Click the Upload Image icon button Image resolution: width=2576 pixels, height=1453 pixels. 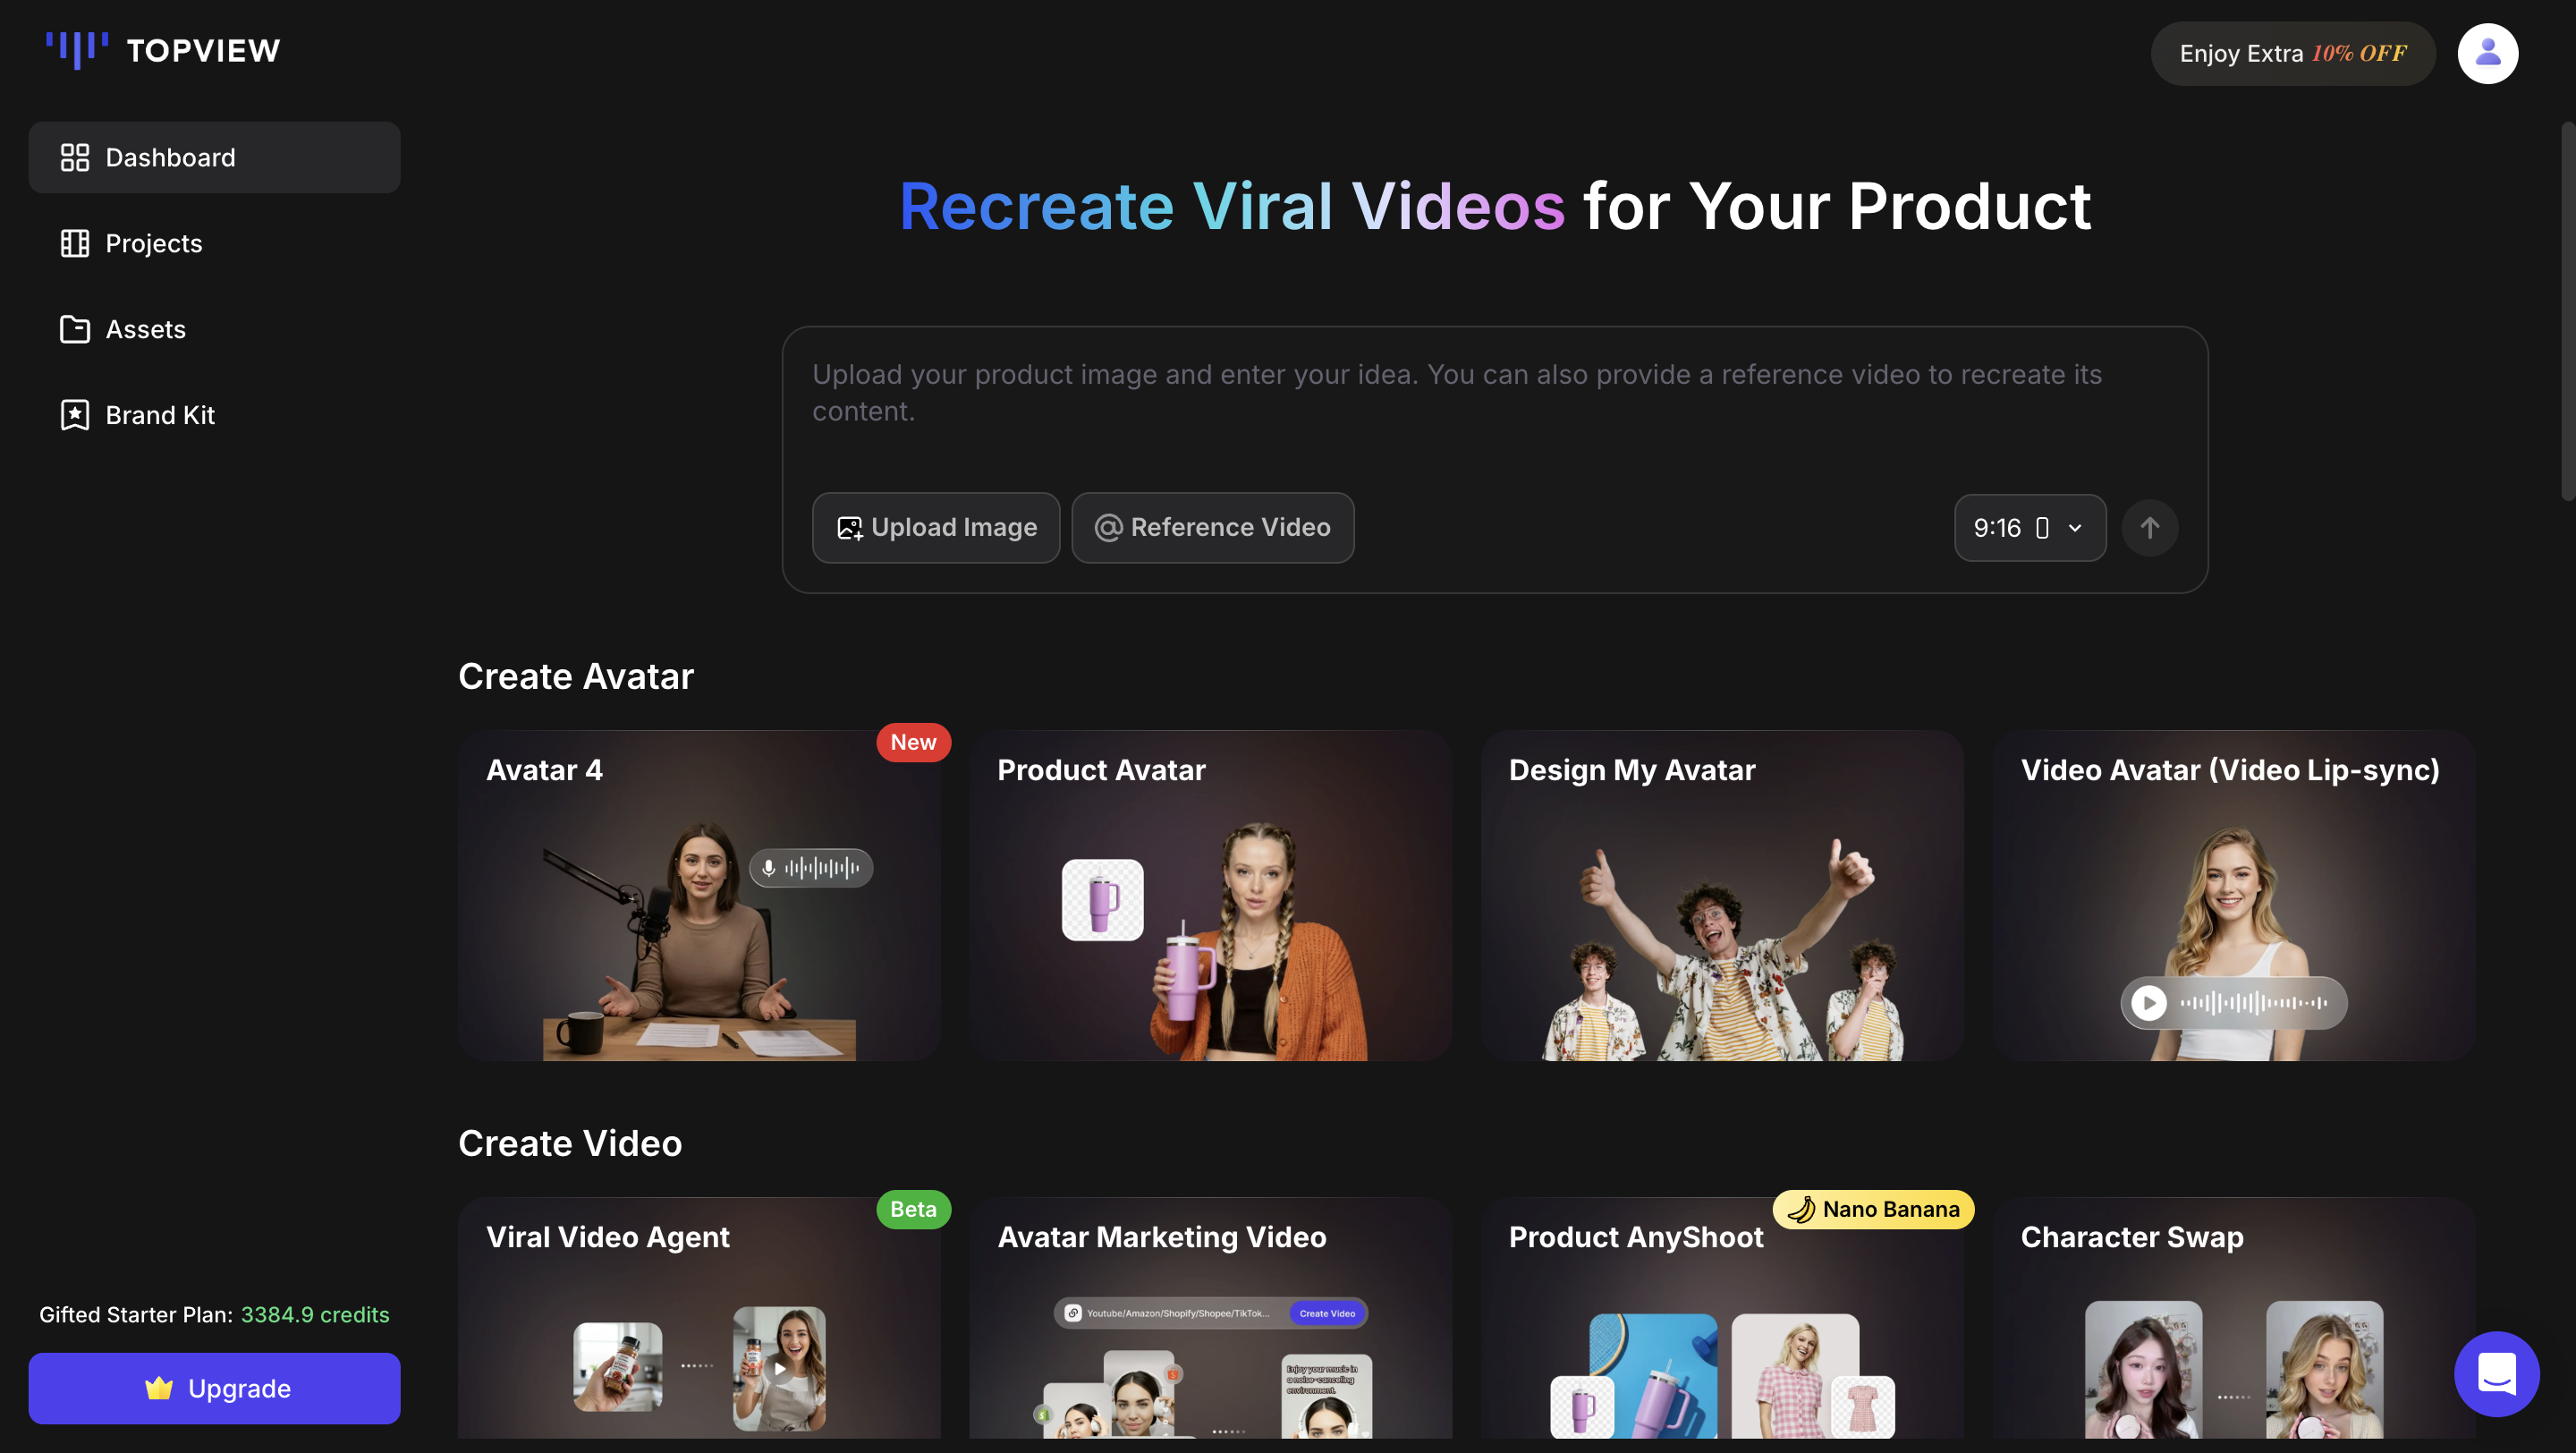point(850,527)
